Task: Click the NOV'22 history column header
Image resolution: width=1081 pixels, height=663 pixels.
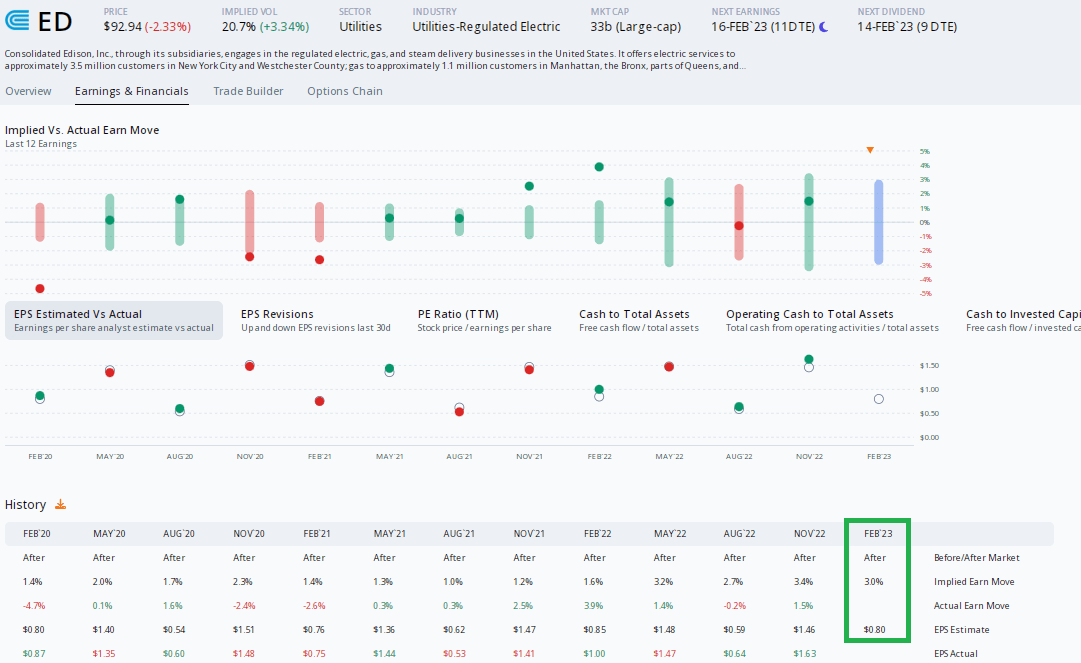Action: click(809, 533)
